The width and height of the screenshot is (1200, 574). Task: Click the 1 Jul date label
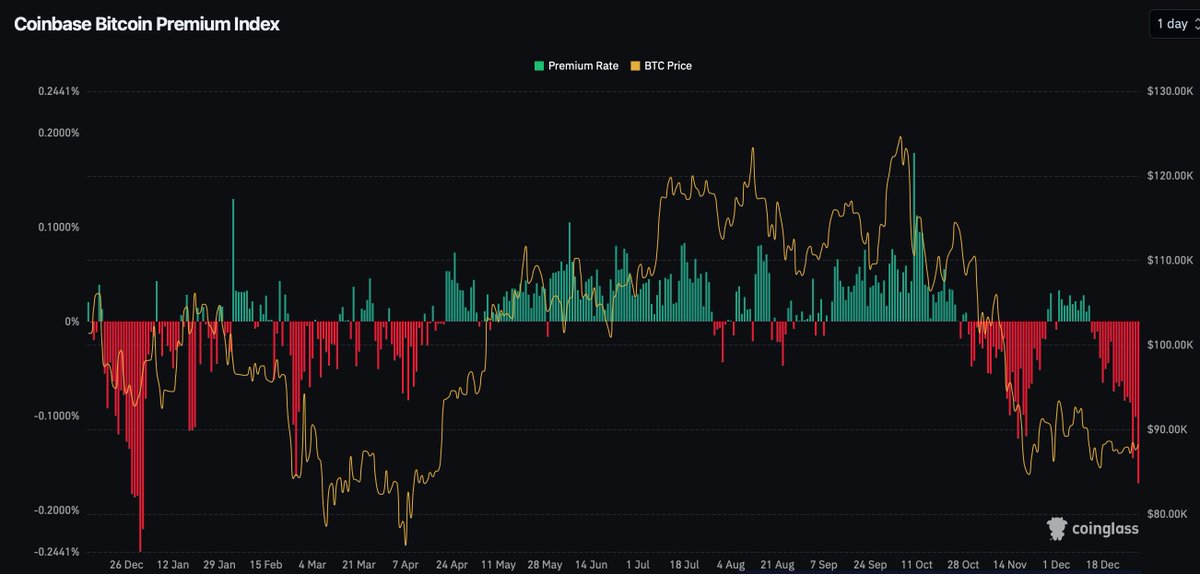point(640,565)
